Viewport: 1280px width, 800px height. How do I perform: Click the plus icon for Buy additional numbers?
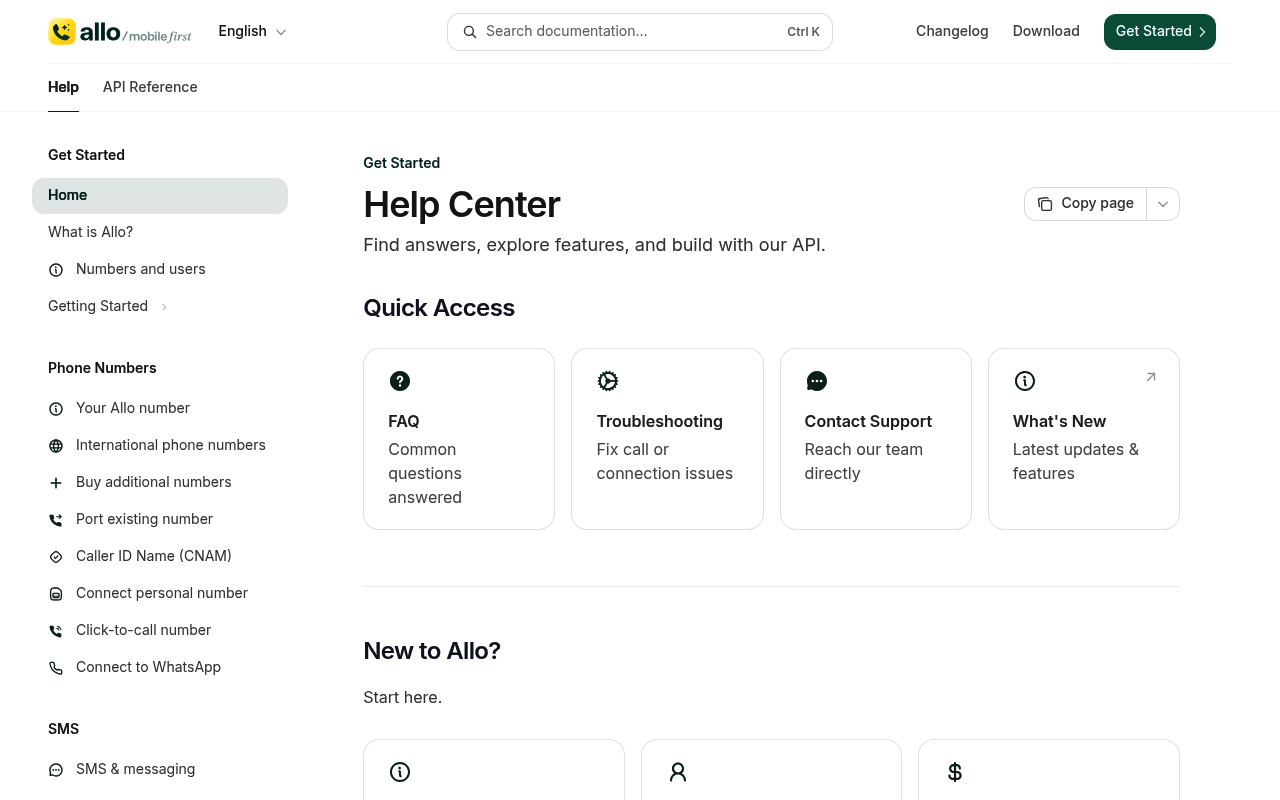[x=56, y=483]
